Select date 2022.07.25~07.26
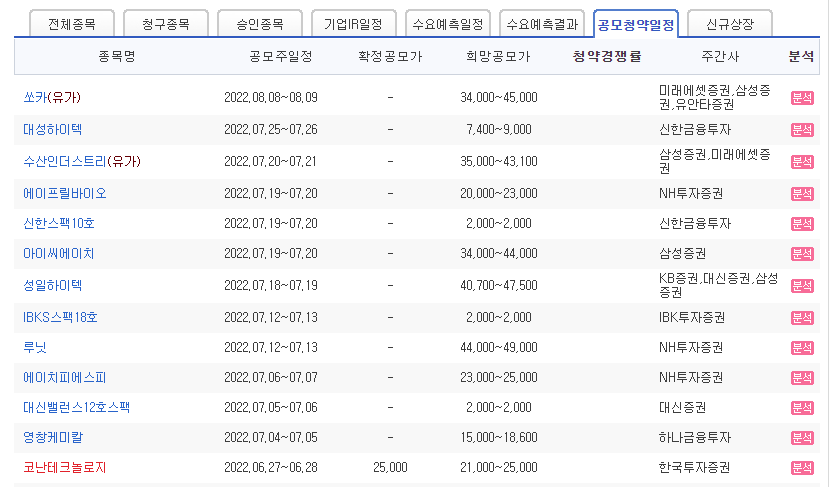Screen dimensions: 829x487 (x=271, y=130)
